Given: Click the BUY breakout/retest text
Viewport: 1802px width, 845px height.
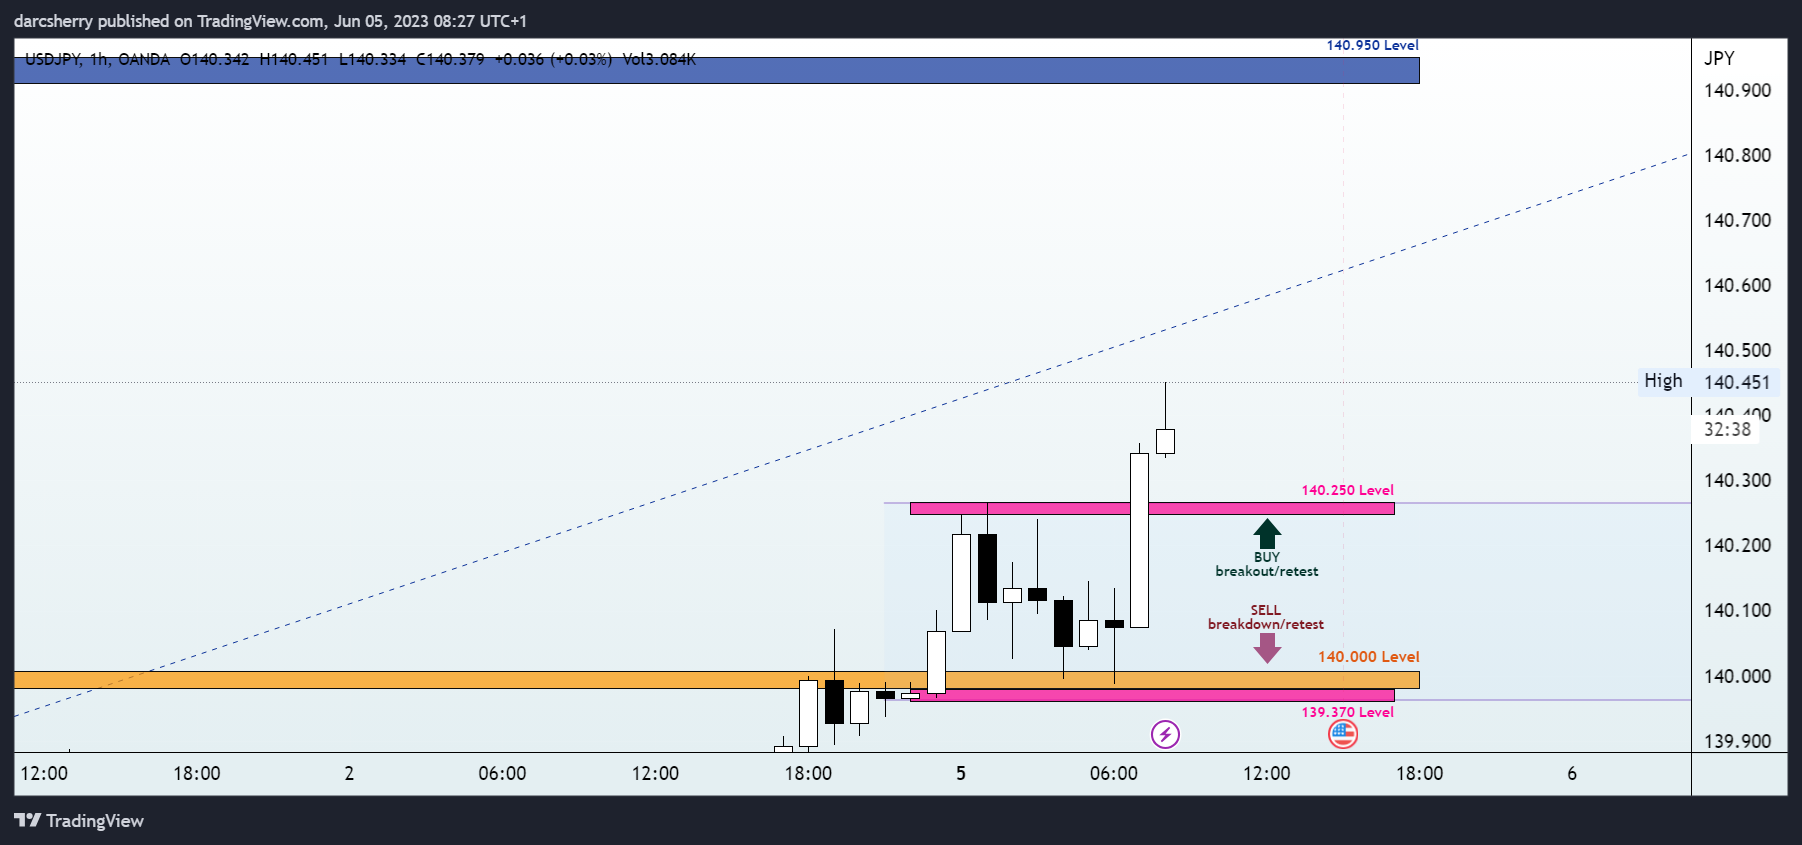Looking at the screenshot, I should [x=1267, y=564].
